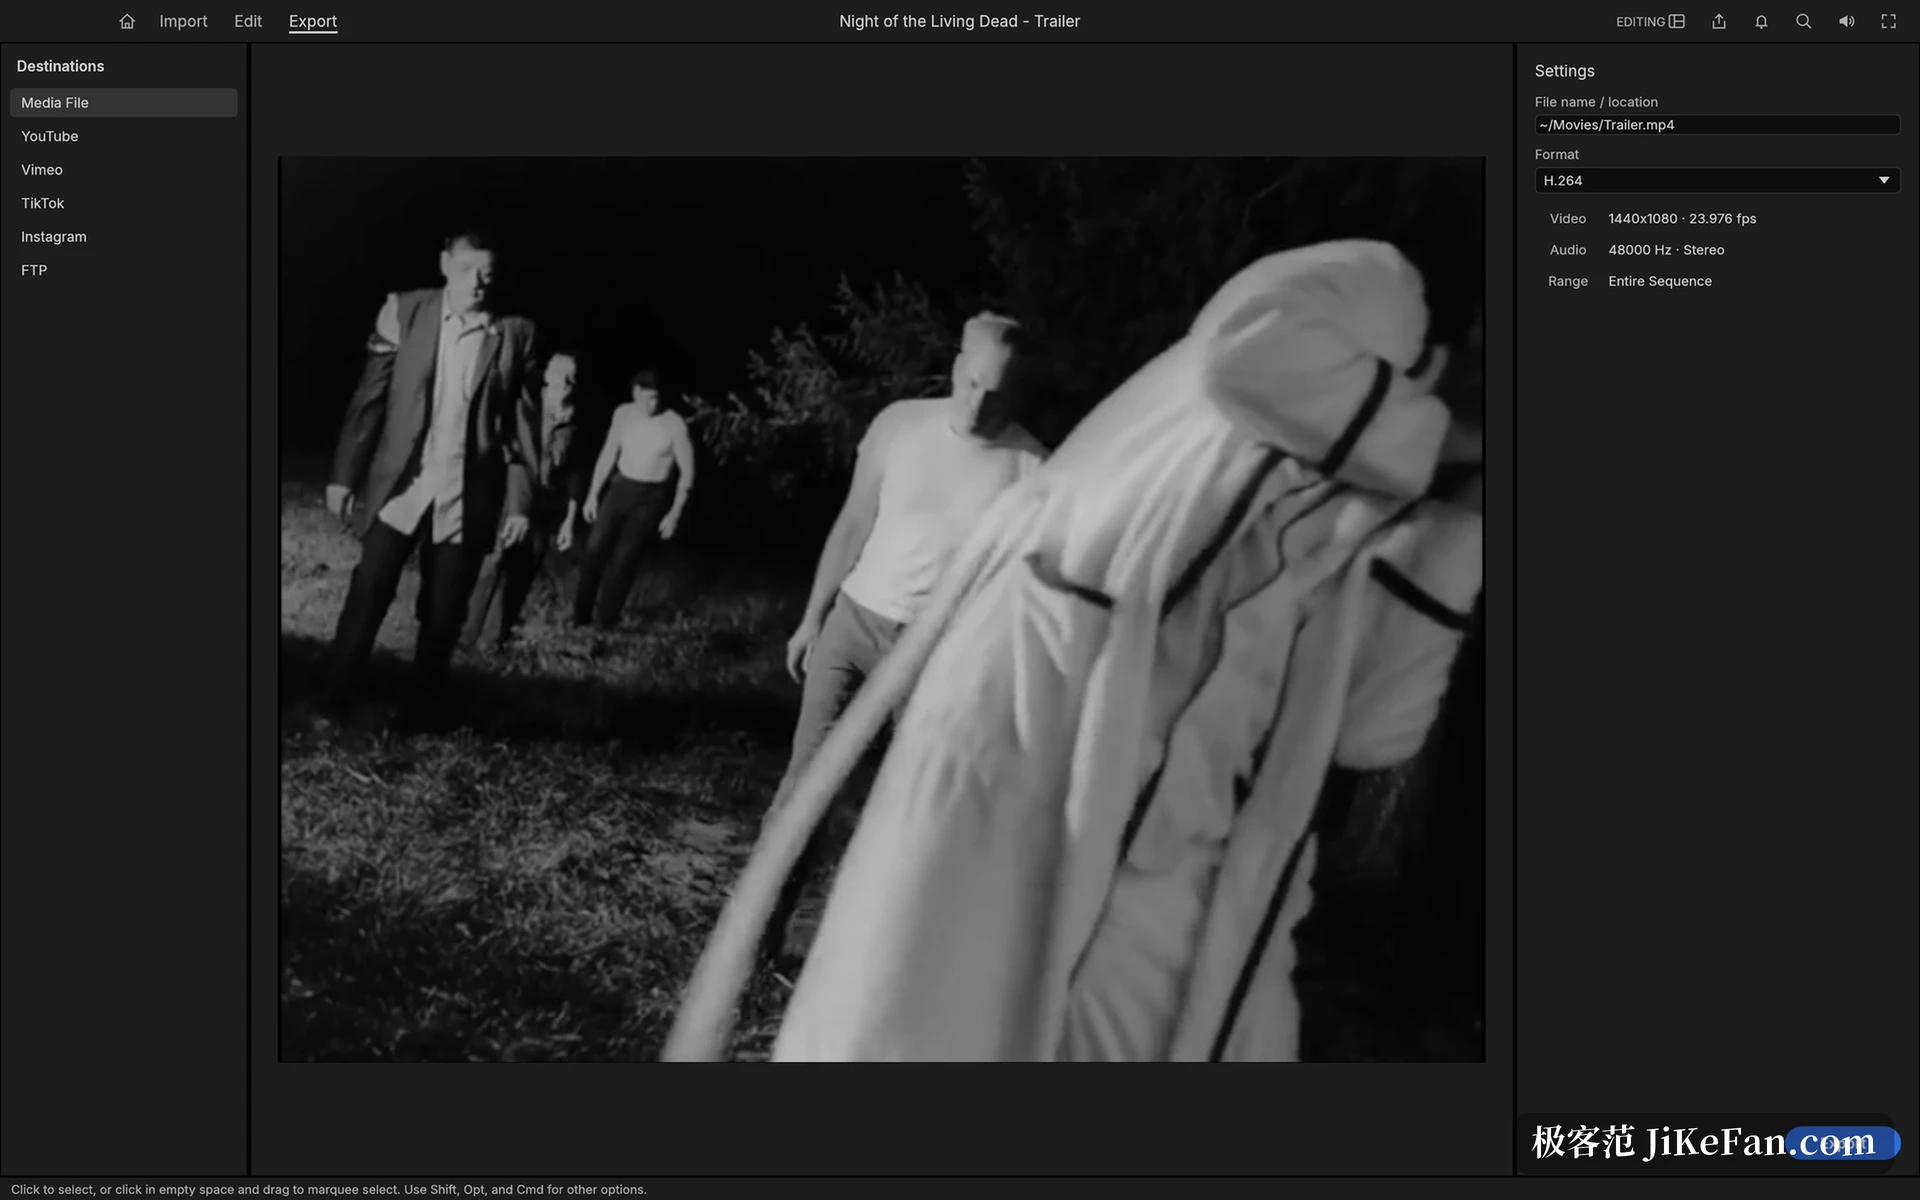Click the trailer video preview frame
The image size is (1920, 1200).
click(881, 609)
